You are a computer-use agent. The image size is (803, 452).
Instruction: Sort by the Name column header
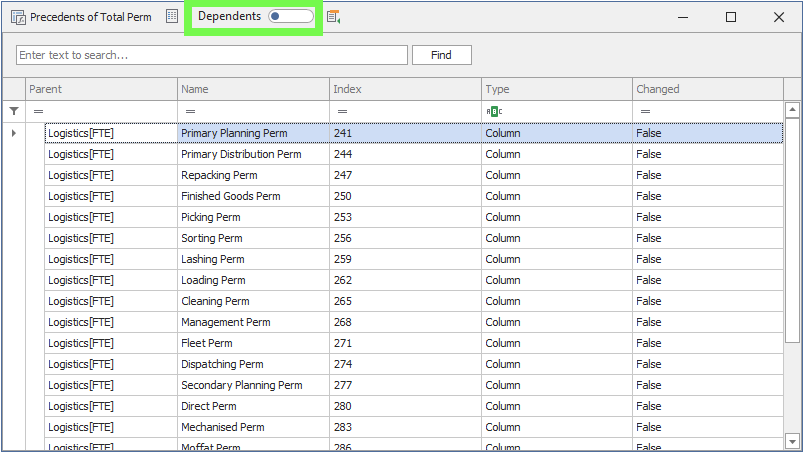pyautogui.click(x=253, y=89)
